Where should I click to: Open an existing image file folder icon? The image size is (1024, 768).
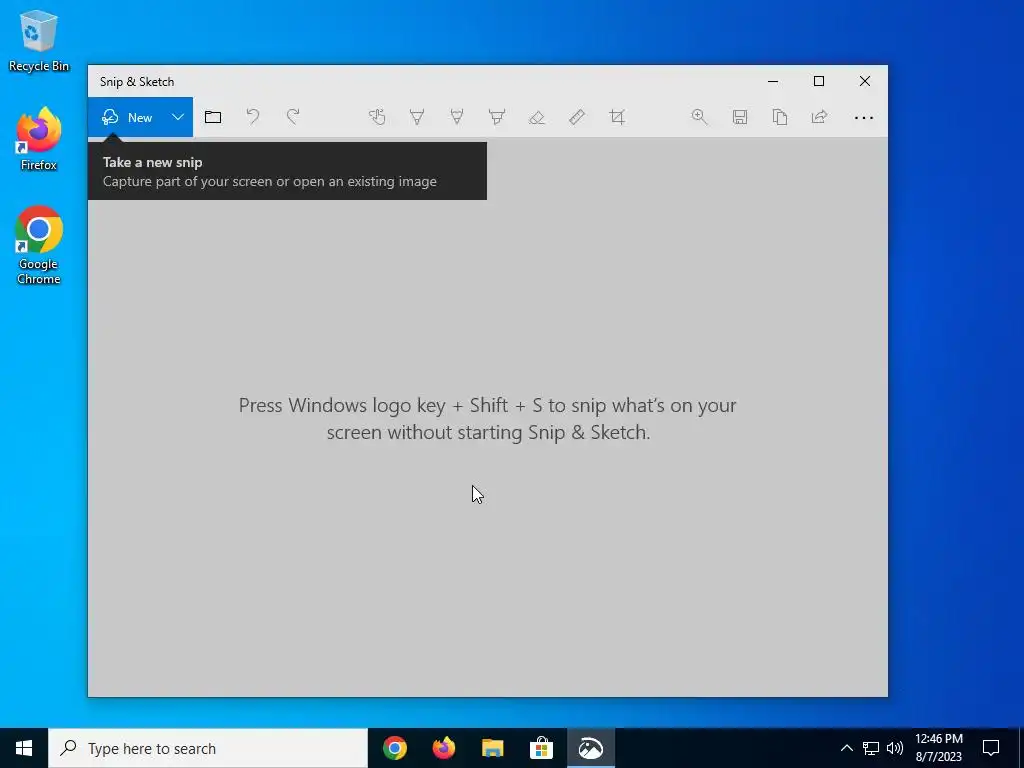(x=213, y=118)
